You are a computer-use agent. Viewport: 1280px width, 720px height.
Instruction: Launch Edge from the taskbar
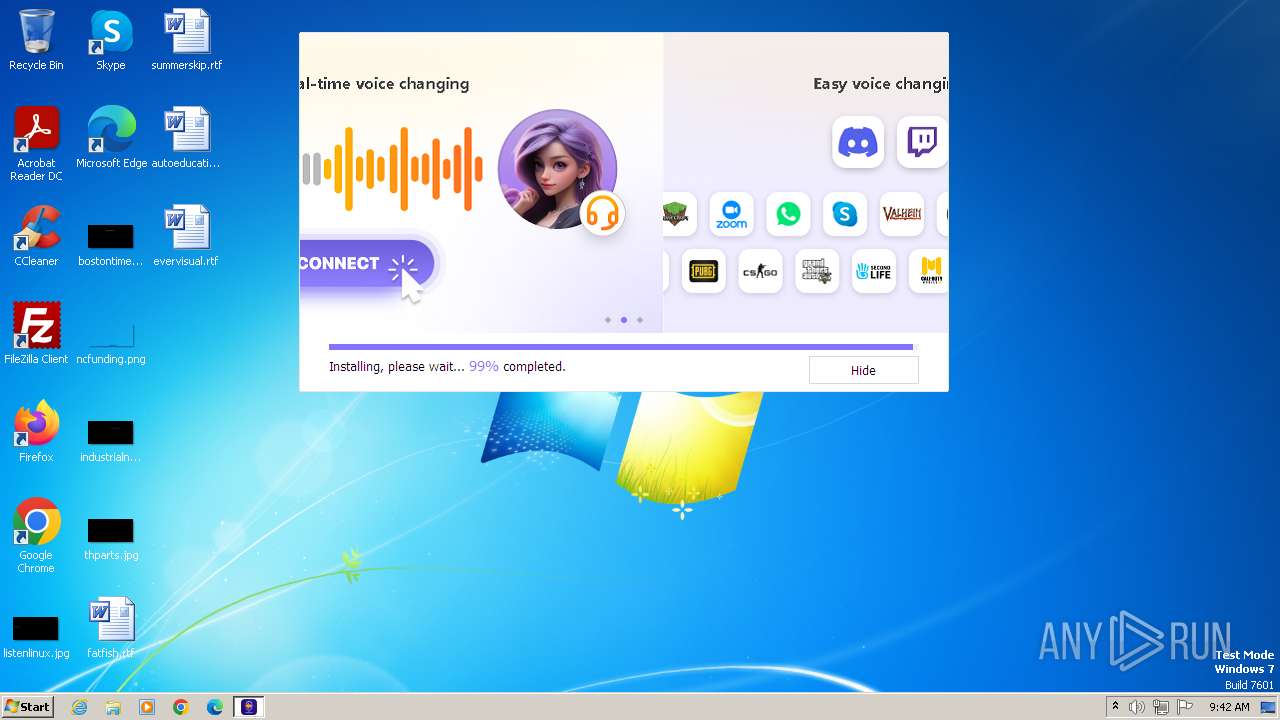[x=215, y=707]
